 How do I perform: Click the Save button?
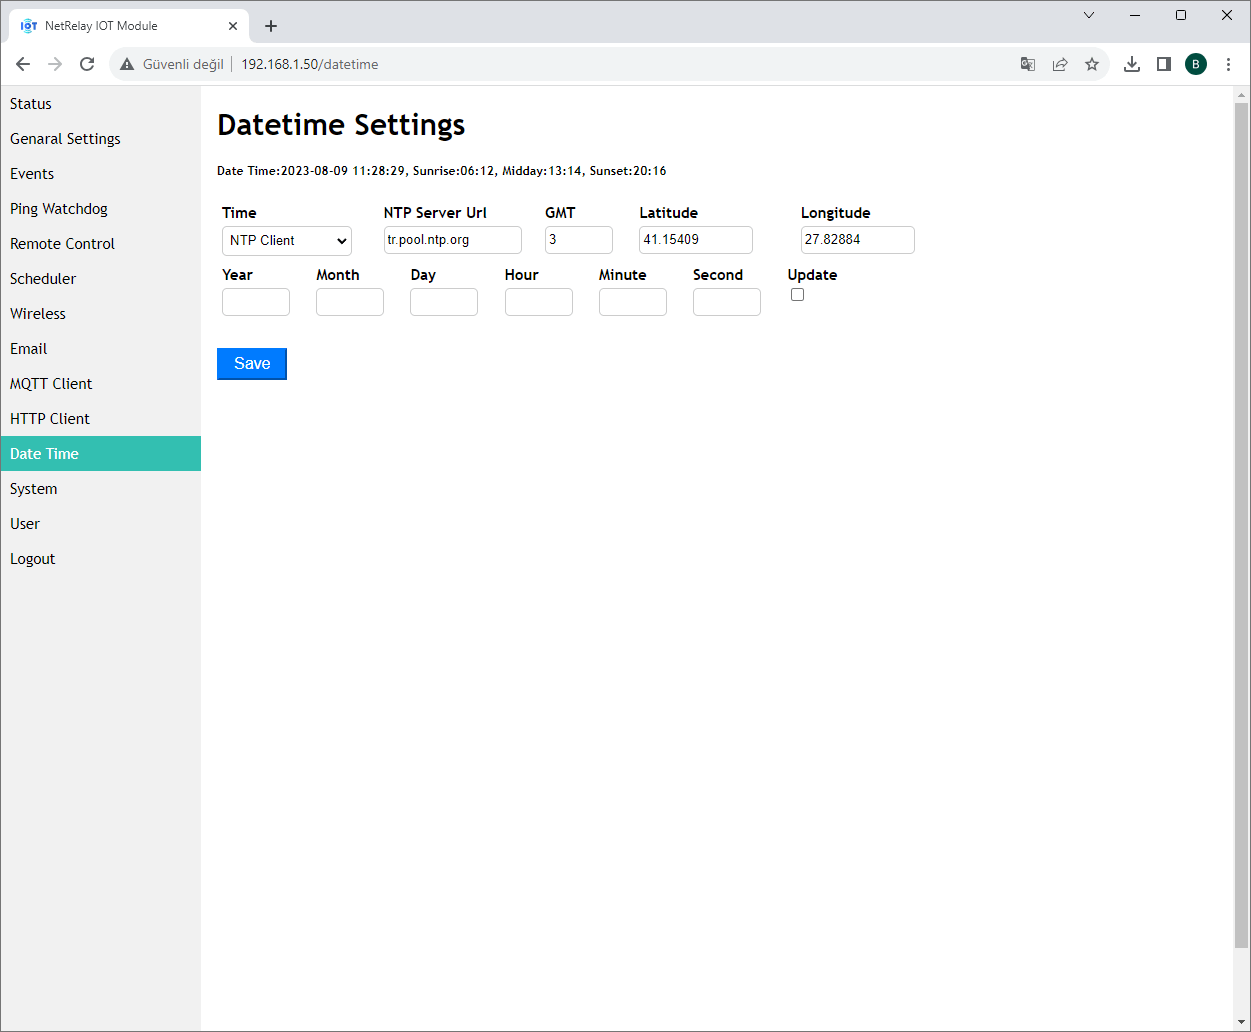(x=251, y=363)
